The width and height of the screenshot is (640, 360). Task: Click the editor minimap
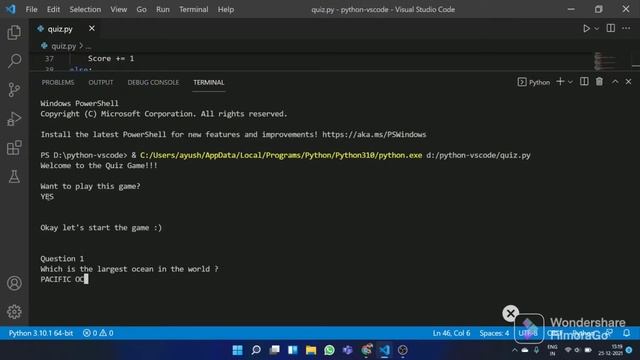point(605,61)
